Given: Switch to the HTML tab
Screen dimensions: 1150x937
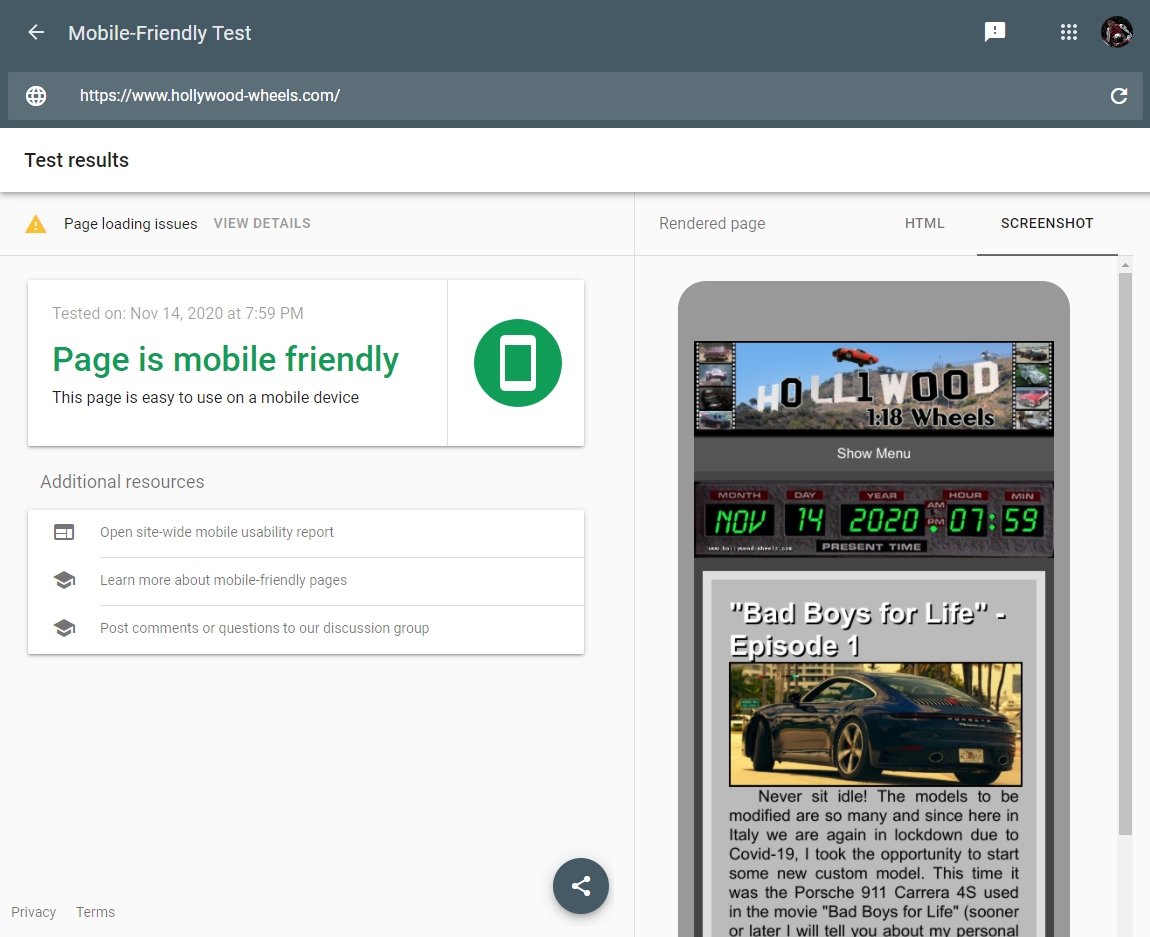Looking at the screenshot, I should (924, 223).
